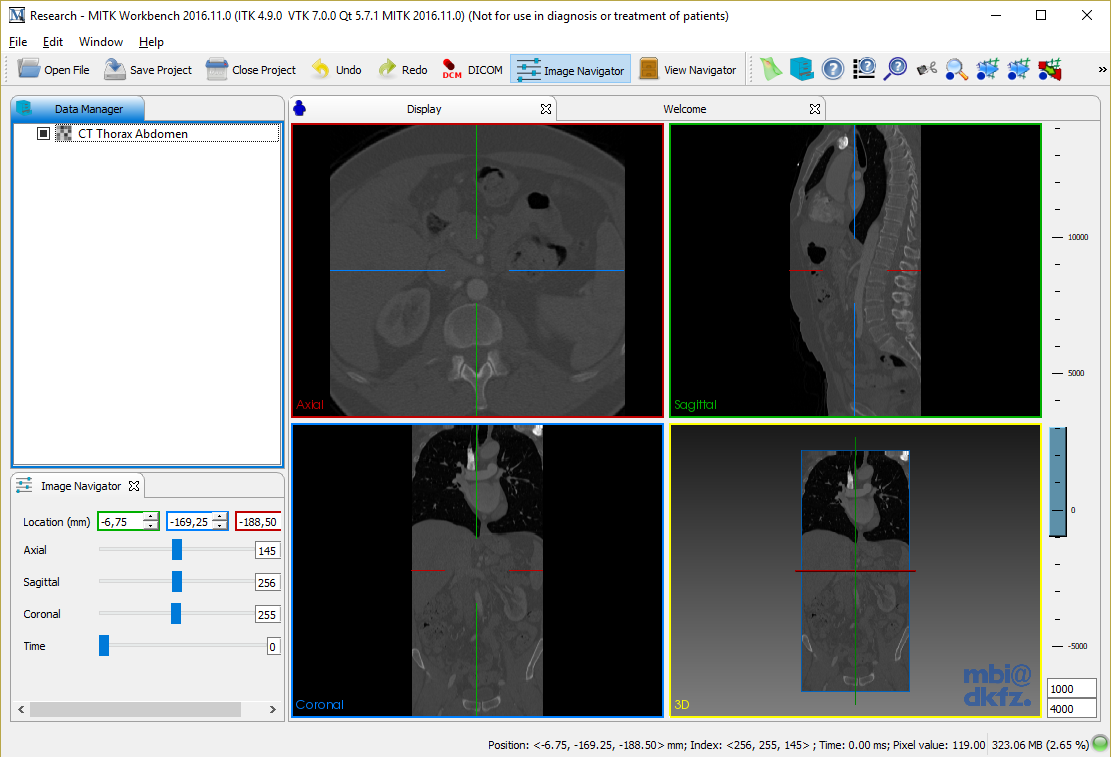Click the Open File toolbar icon
This screenshot has height=757, width=1111.
pos(31,69)
